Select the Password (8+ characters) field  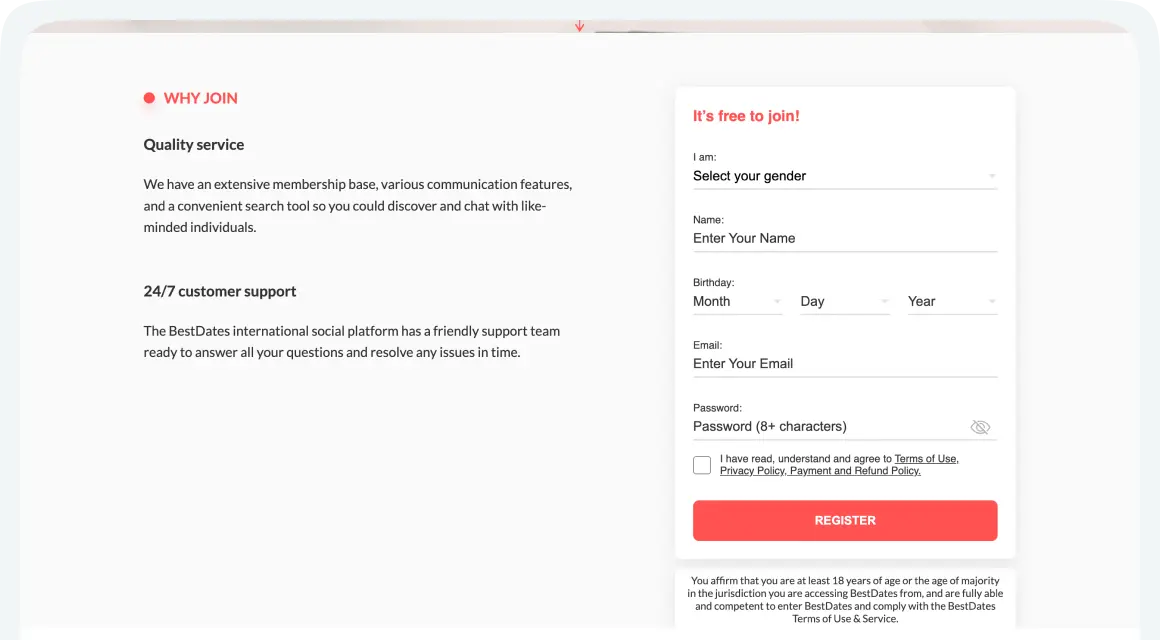click(x=825, y=427)
